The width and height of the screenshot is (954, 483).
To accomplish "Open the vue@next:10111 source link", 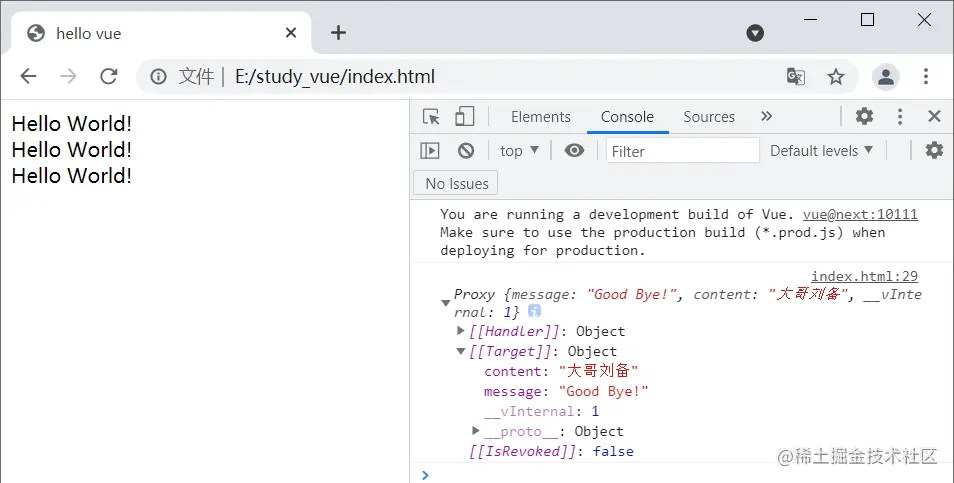I will [x=860, y=214].
